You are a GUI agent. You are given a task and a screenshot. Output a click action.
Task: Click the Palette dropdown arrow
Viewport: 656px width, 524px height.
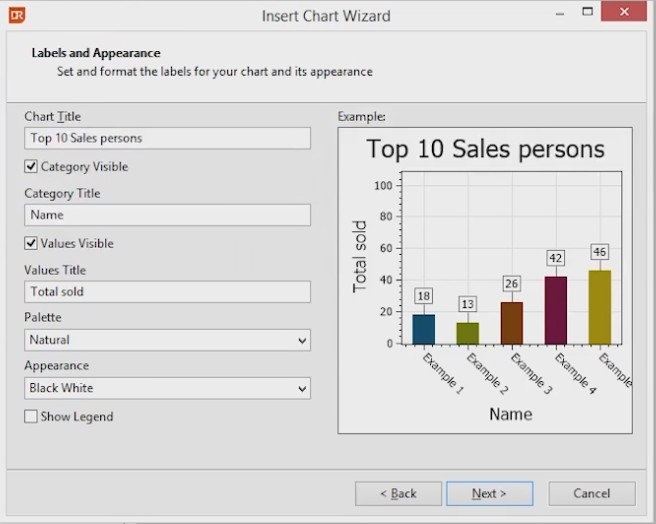pyautogui.click(x=302, y=341)
